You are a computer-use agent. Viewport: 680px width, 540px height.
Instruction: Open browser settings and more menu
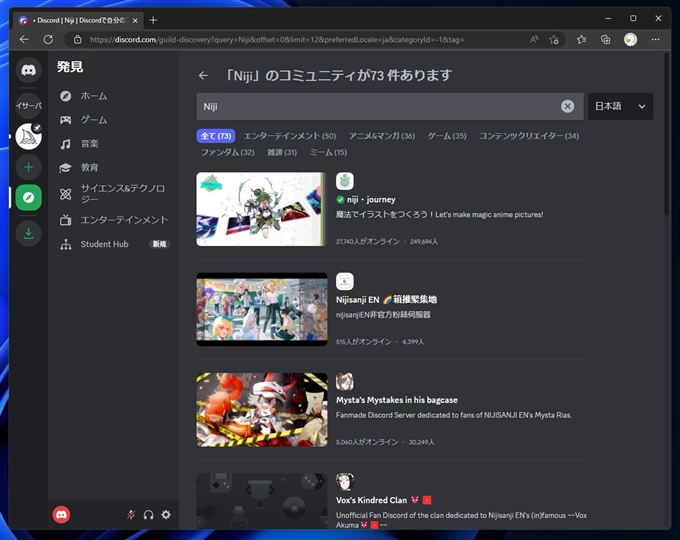(x=655, y=39)
